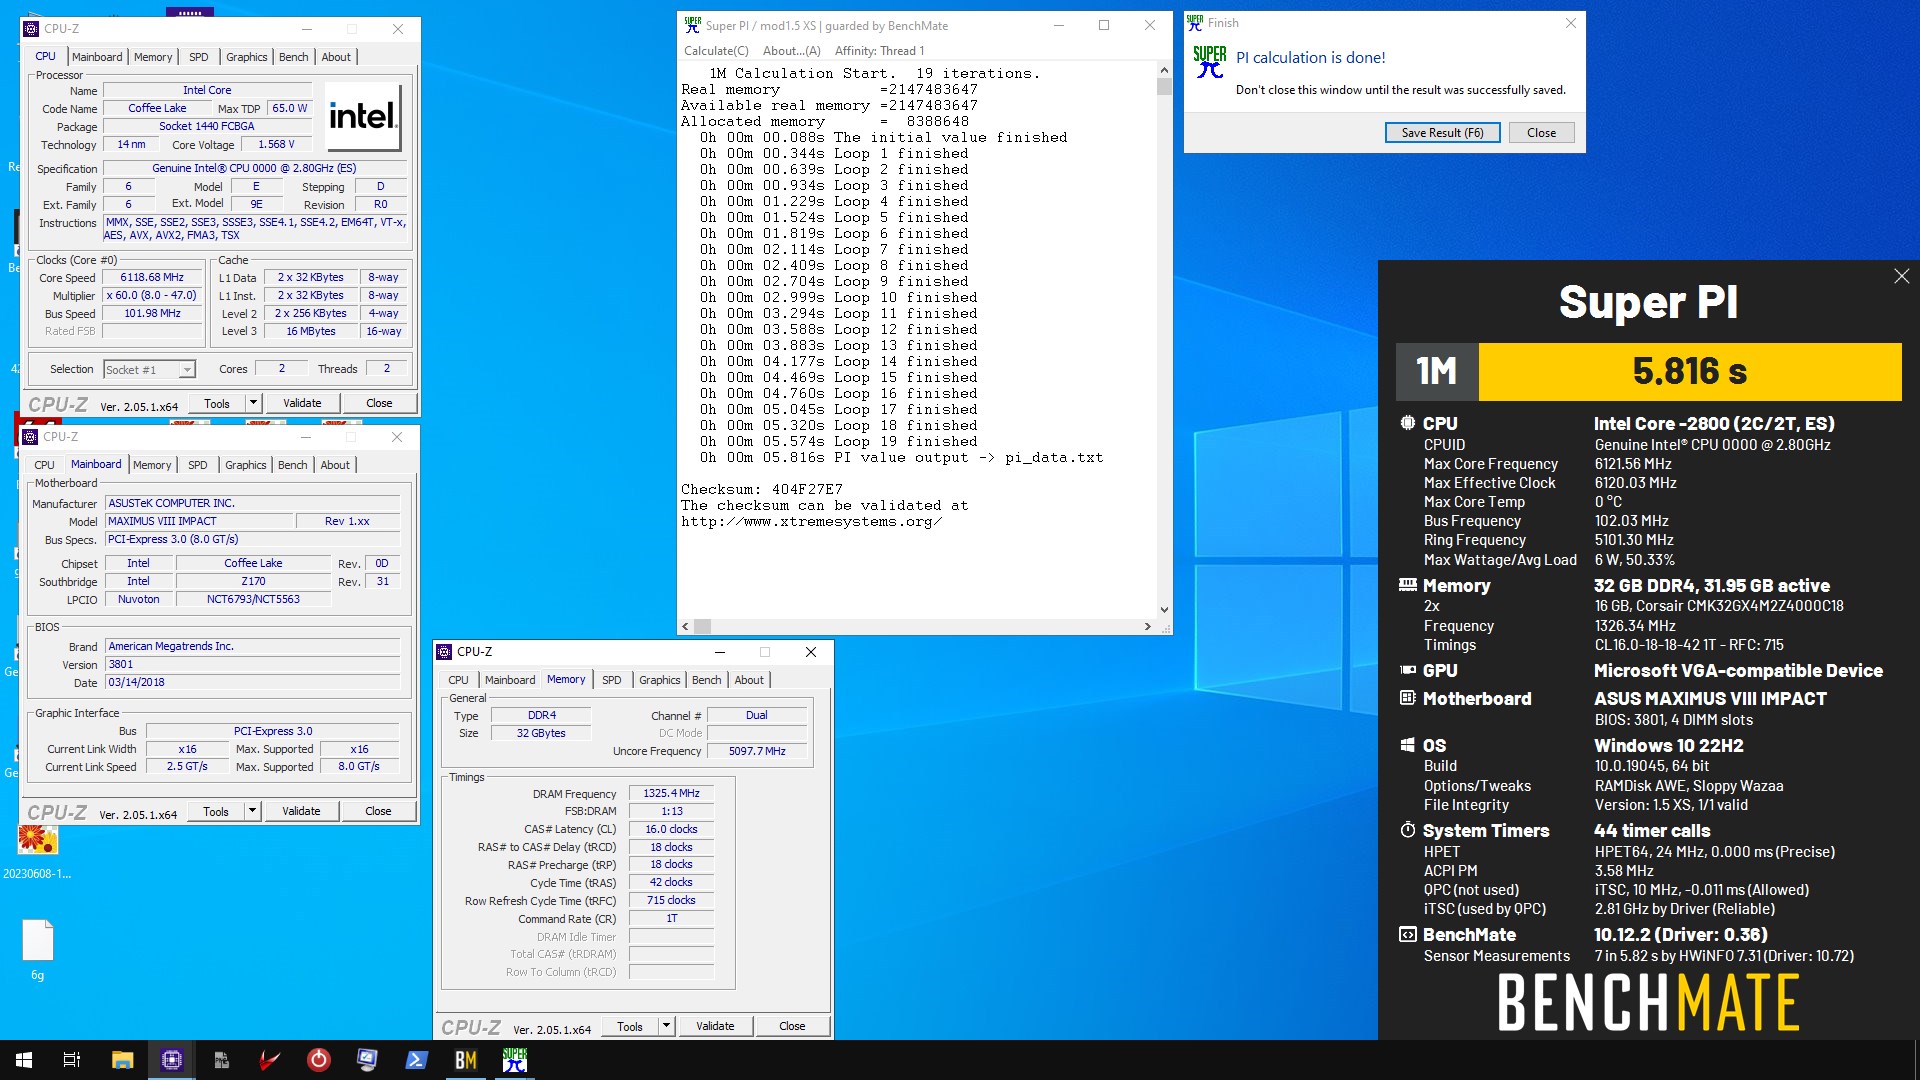
Task: Click Affinity: Thread 1 menu item
Action: pos(879,51)
